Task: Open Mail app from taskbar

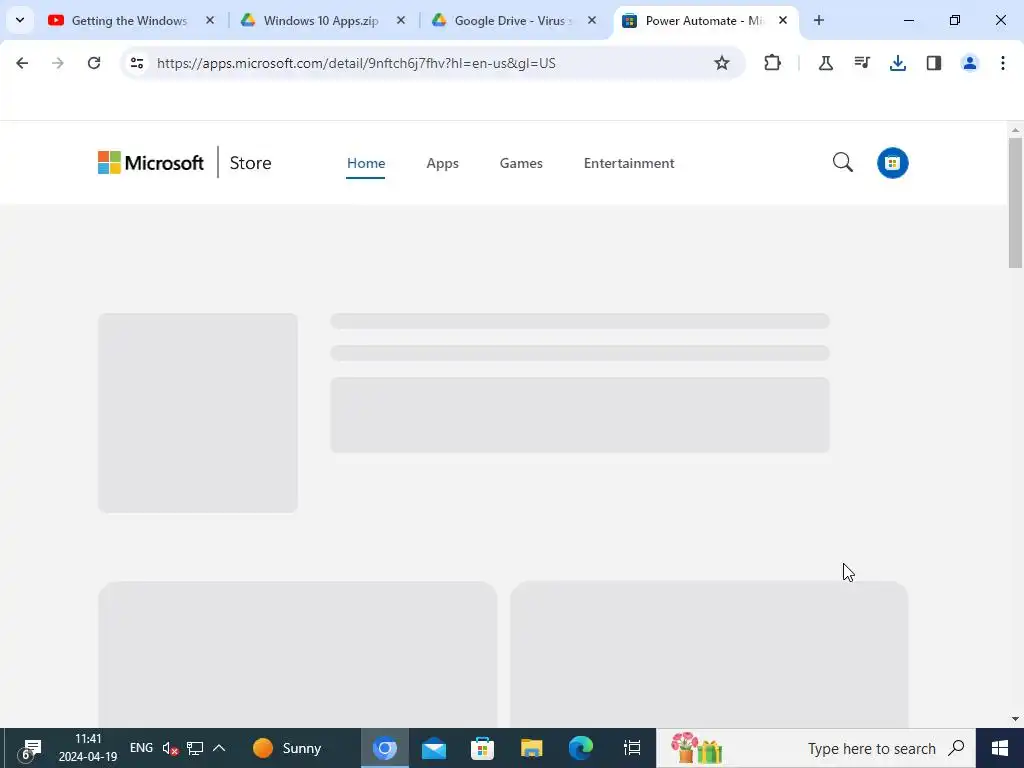Action: (434, 748)
